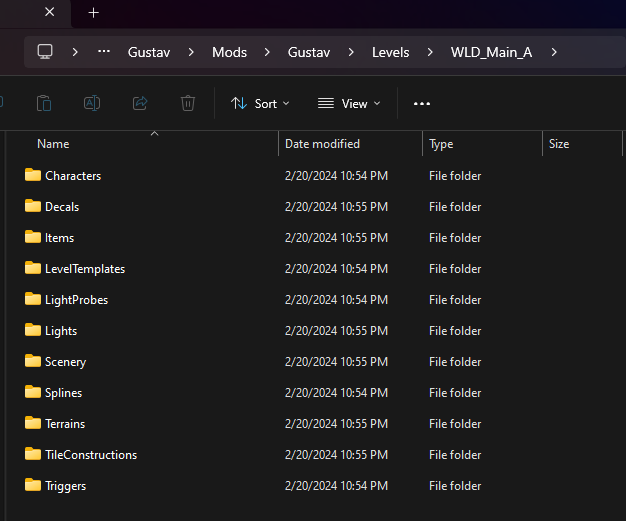This screenshot has height=521, width=626.
Task: Click File folder type in Triggers row
Action: click(x=455, y=486)
